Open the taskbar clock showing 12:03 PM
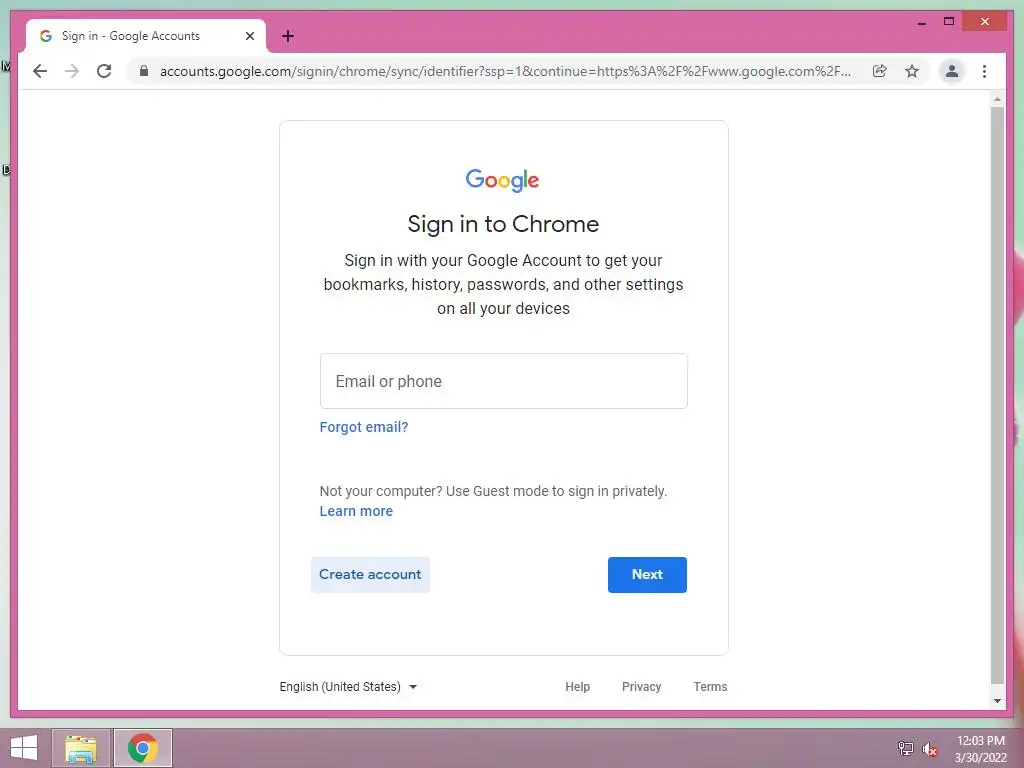Image resolution: width=1024 pixels, height=768 pixels. (x=980, y=749)
